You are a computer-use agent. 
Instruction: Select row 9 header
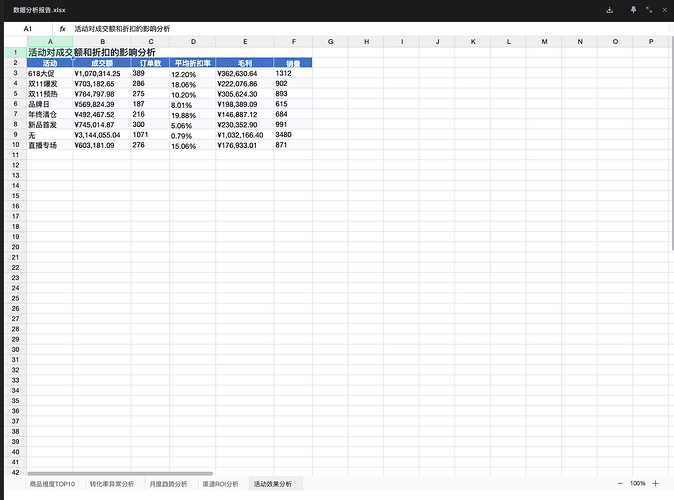click(x=15, y=135)
